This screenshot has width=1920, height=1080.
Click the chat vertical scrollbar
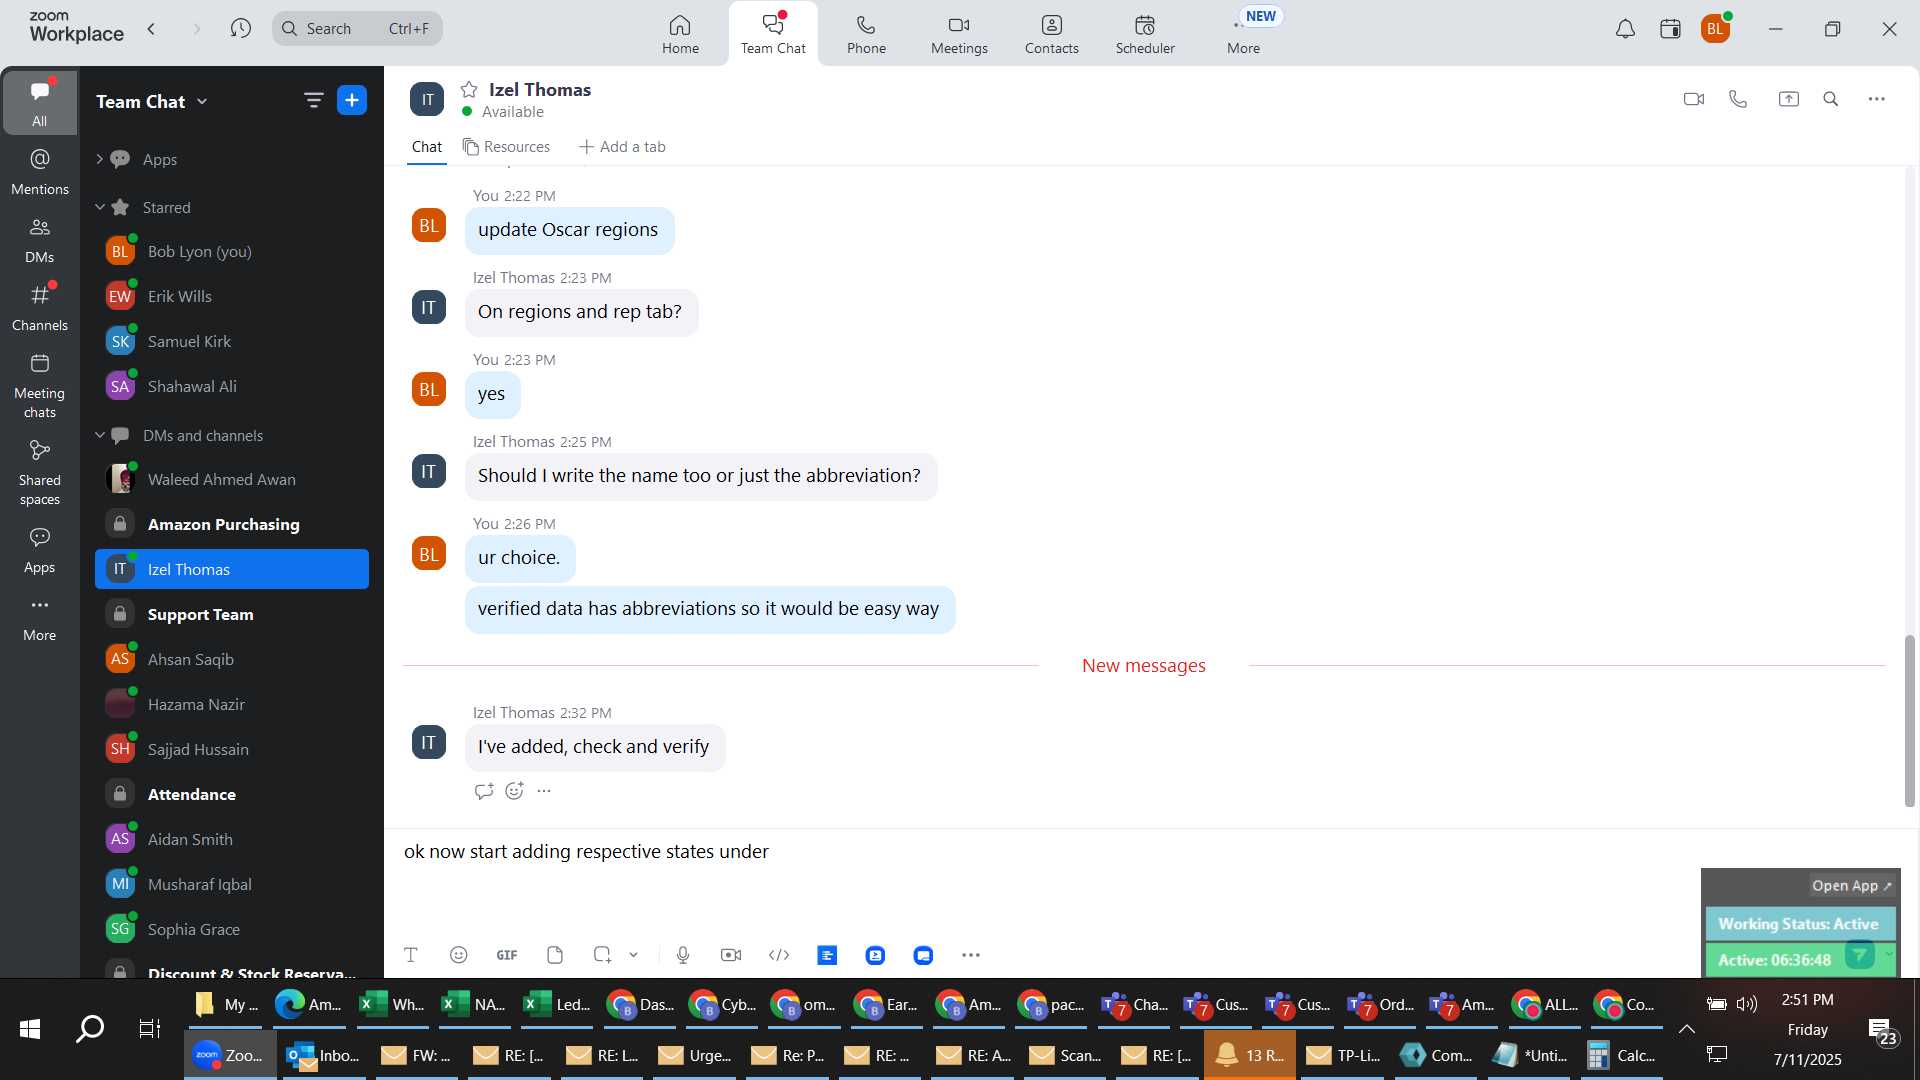(x=1909, y=720)
